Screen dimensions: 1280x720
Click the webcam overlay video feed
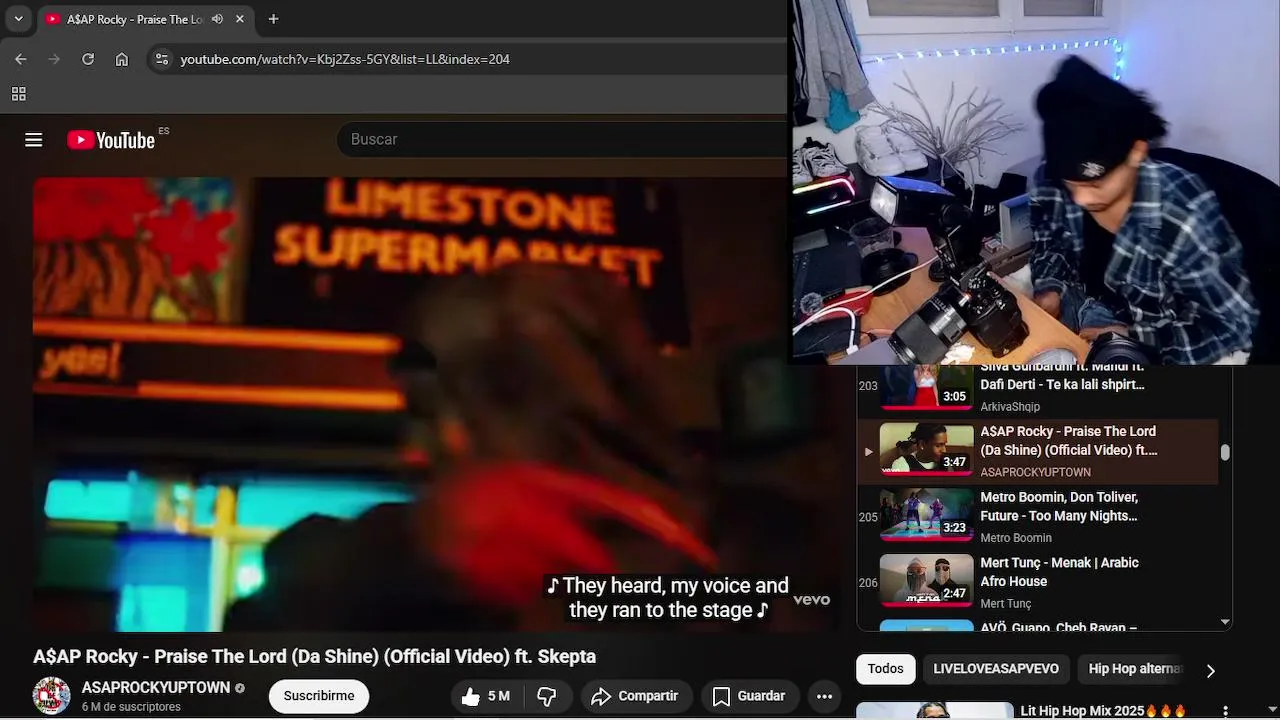coord(1034,182)
